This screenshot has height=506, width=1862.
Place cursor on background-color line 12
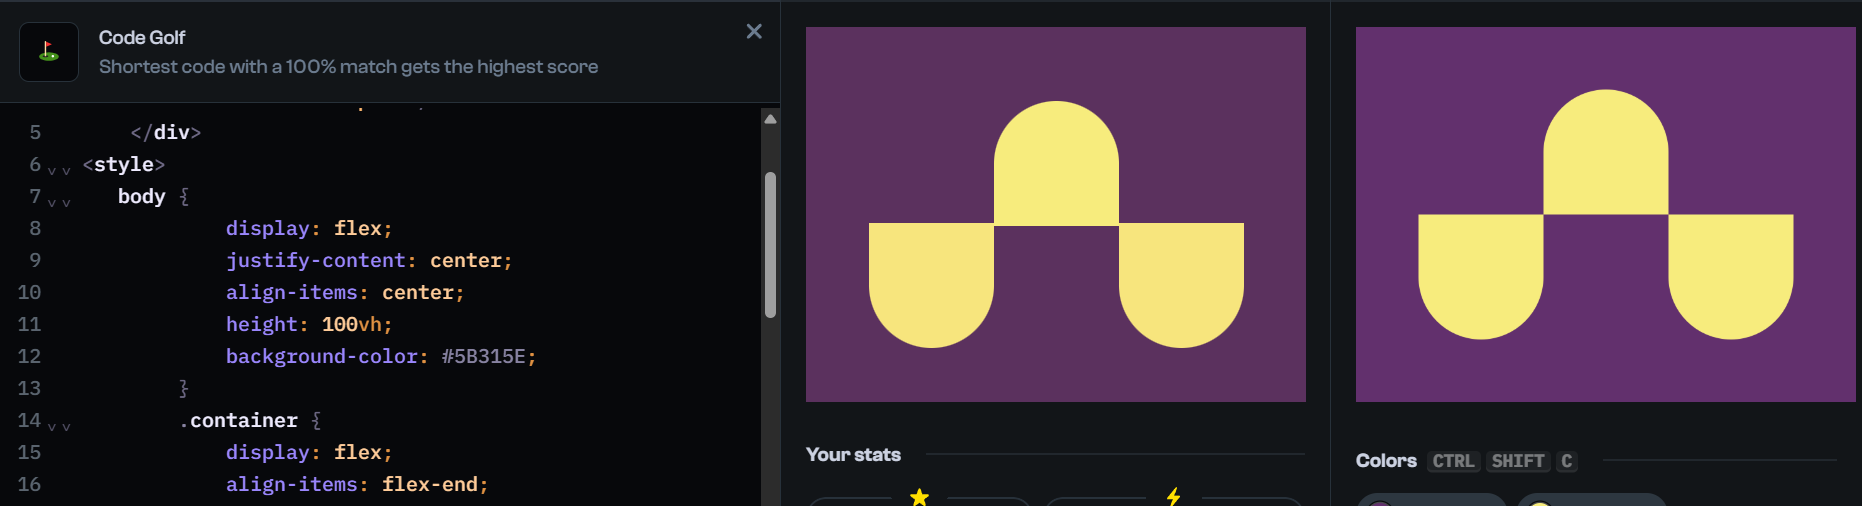[380, 357]
